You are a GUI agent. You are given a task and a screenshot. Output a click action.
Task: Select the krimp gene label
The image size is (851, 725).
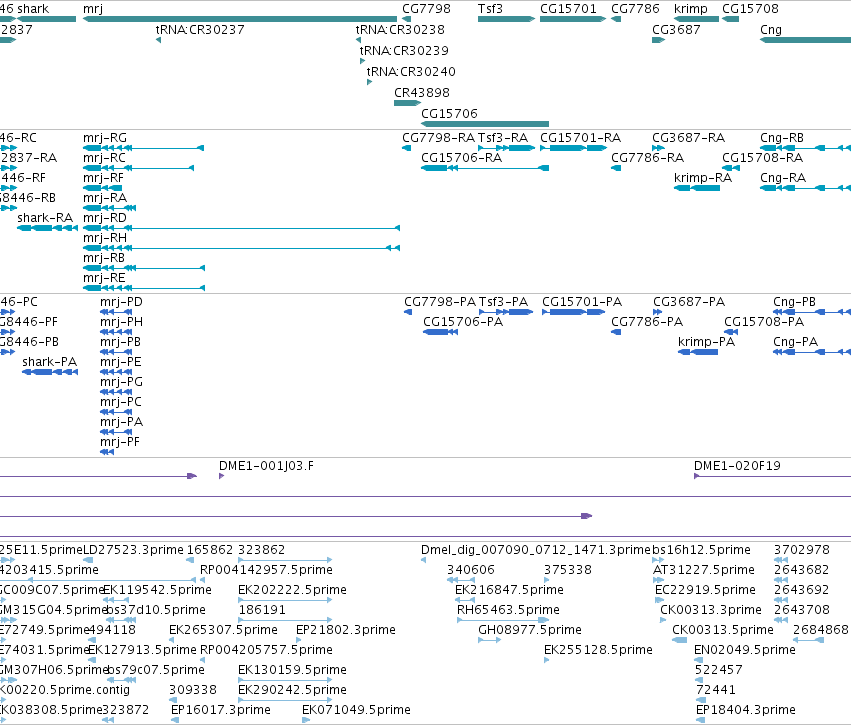tap(691, 9)
